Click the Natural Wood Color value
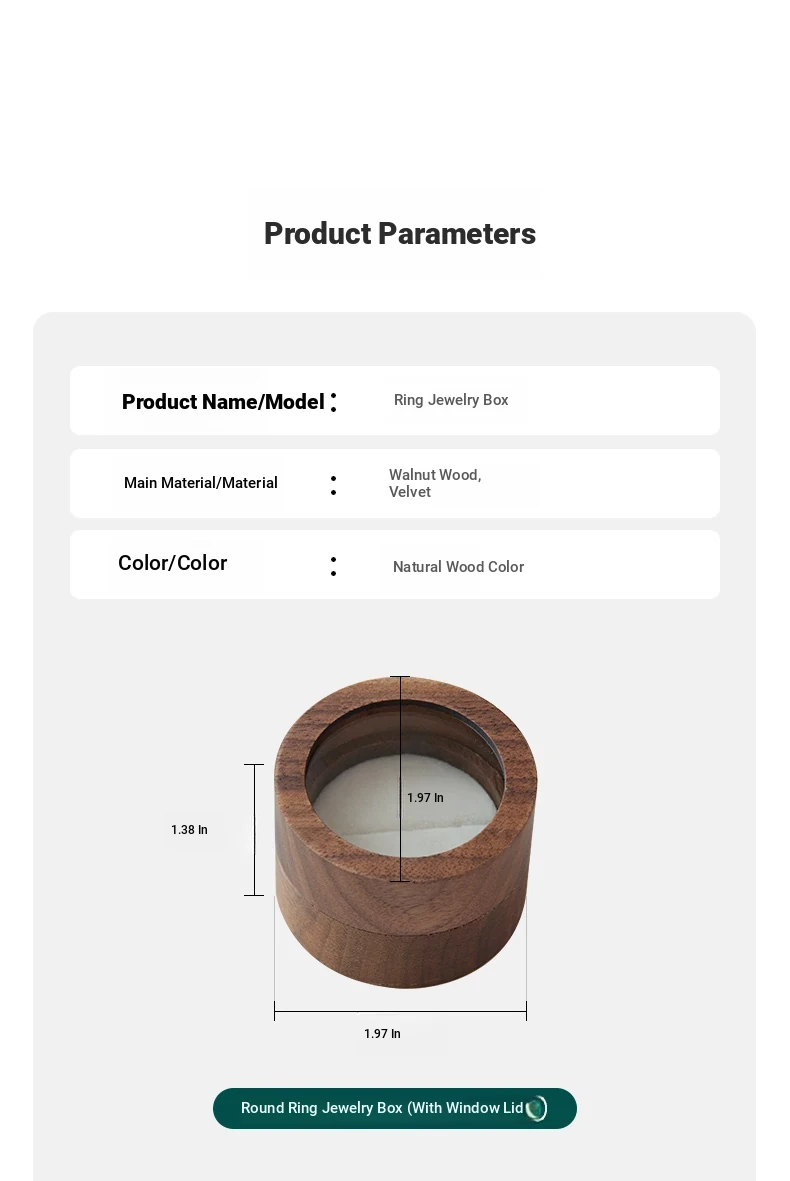The width and height of the screenshot is (790, 1181). point(459,566)
